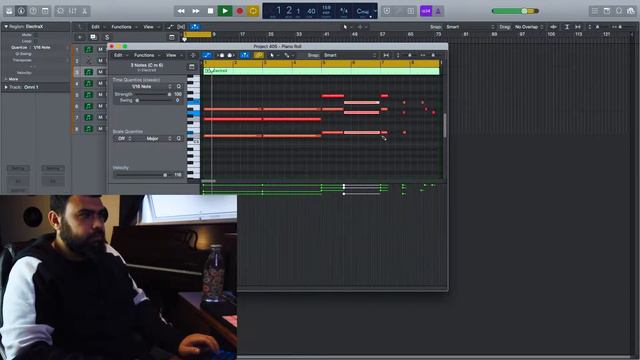Open Time Quantize 1/16 Note dropdown
The height and width of the screenshot is (360, 640).
(144, 87)
